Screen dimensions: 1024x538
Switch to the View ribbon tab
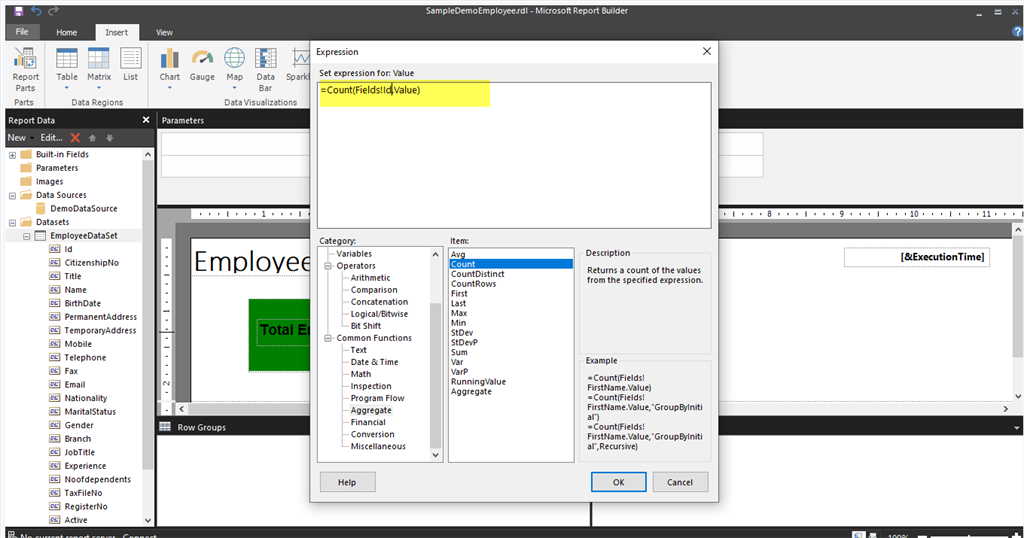164,32
